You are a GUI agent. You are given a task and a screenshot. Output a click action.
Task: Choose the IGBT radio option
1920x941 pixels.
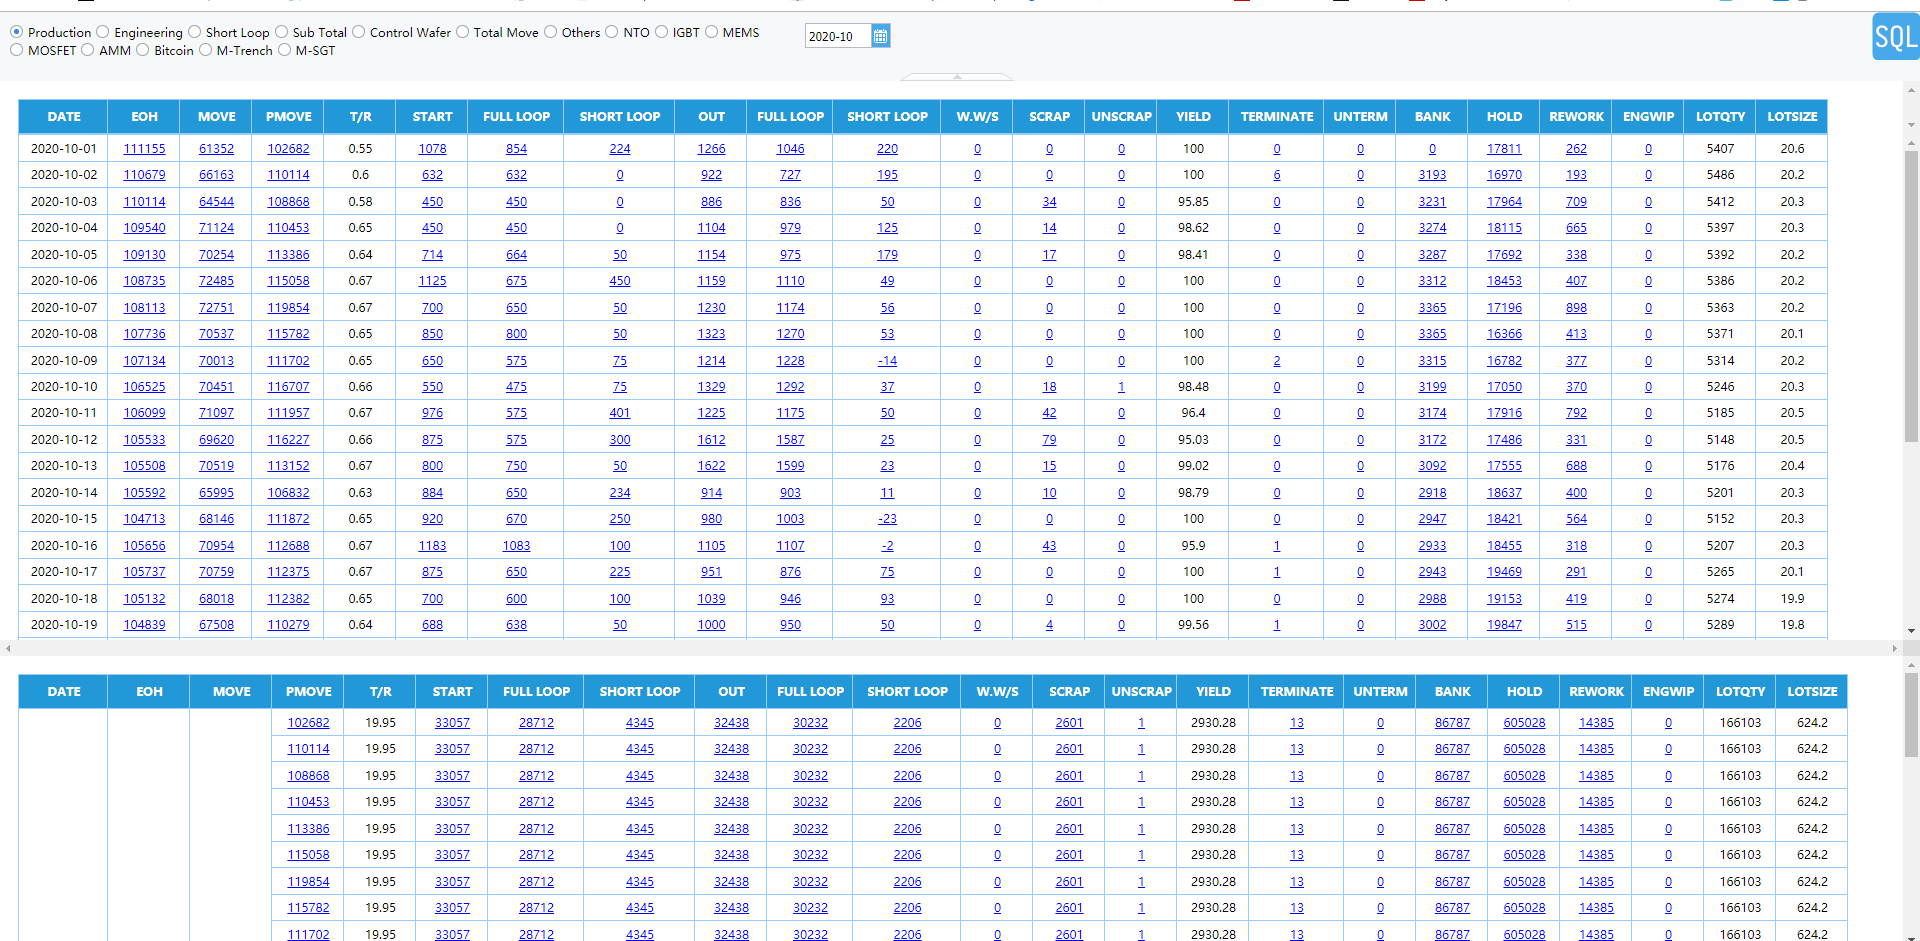click(662, 32)
